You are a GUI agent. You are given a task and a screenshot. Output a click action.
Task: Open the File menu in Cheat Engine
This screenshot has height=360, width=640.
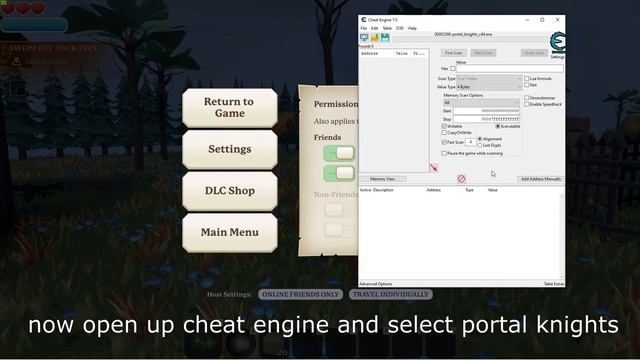363,28
